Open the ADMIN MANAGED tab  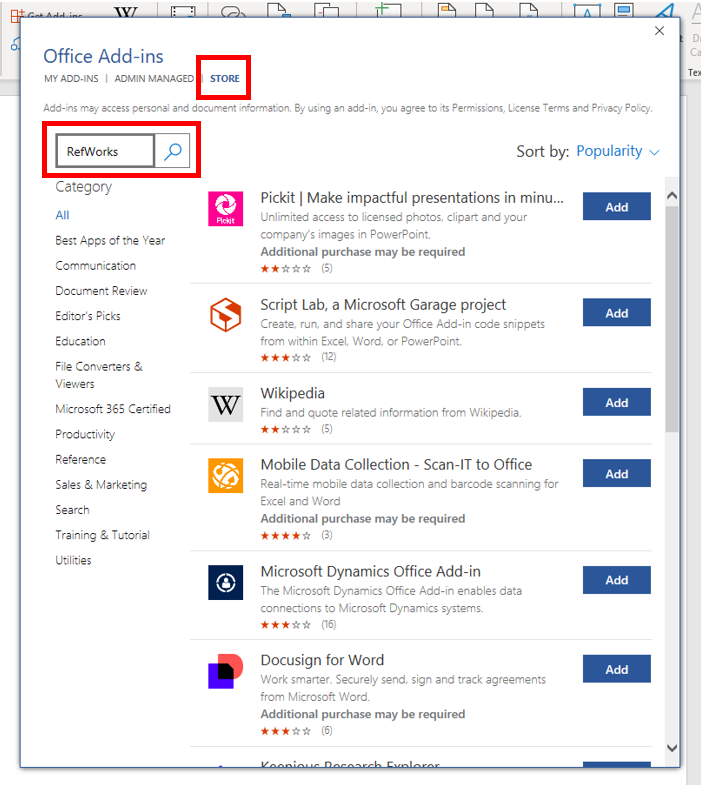[x=154, y=78]
